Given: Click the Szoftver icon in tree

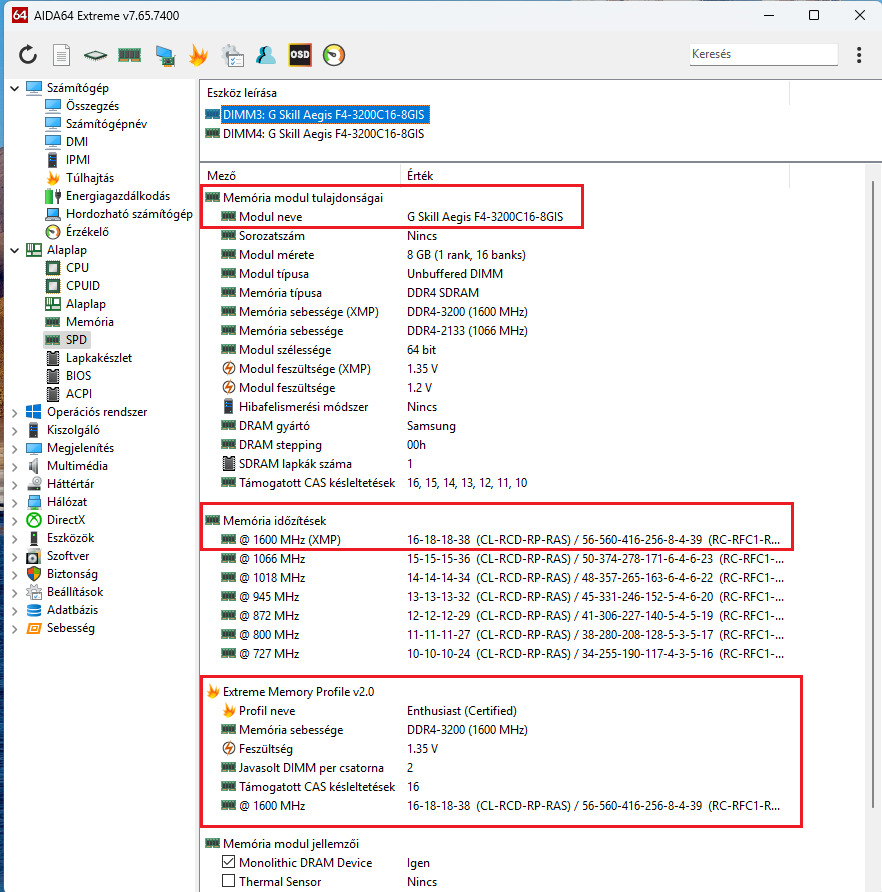Looking at the screenshot, I should point(34,556).
